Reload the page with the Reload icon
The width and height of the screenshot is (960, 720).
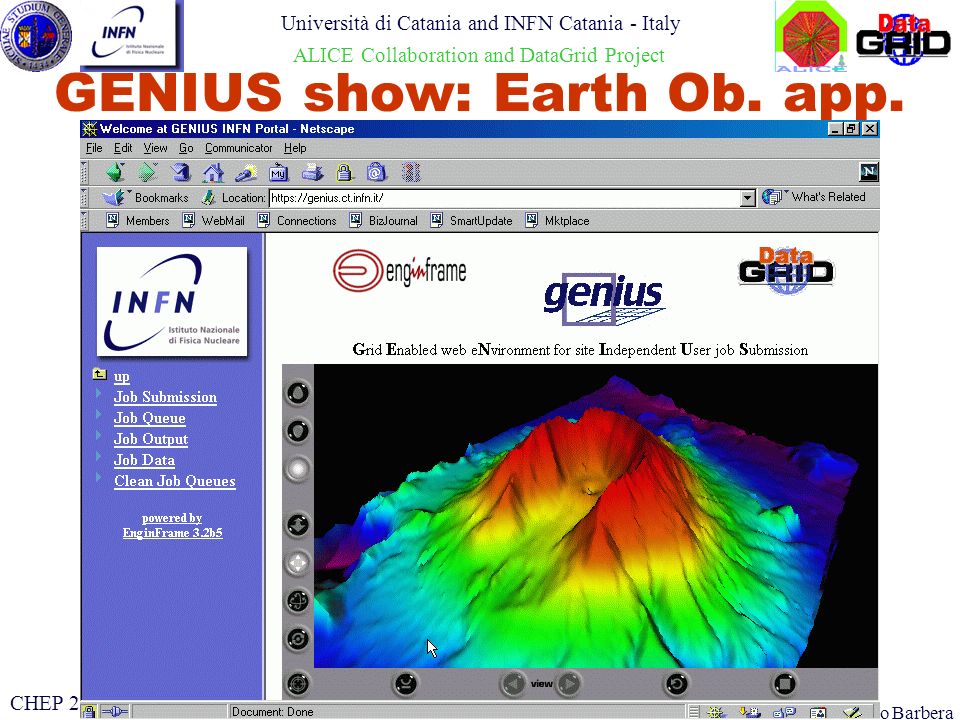click(x=180, y=173)
